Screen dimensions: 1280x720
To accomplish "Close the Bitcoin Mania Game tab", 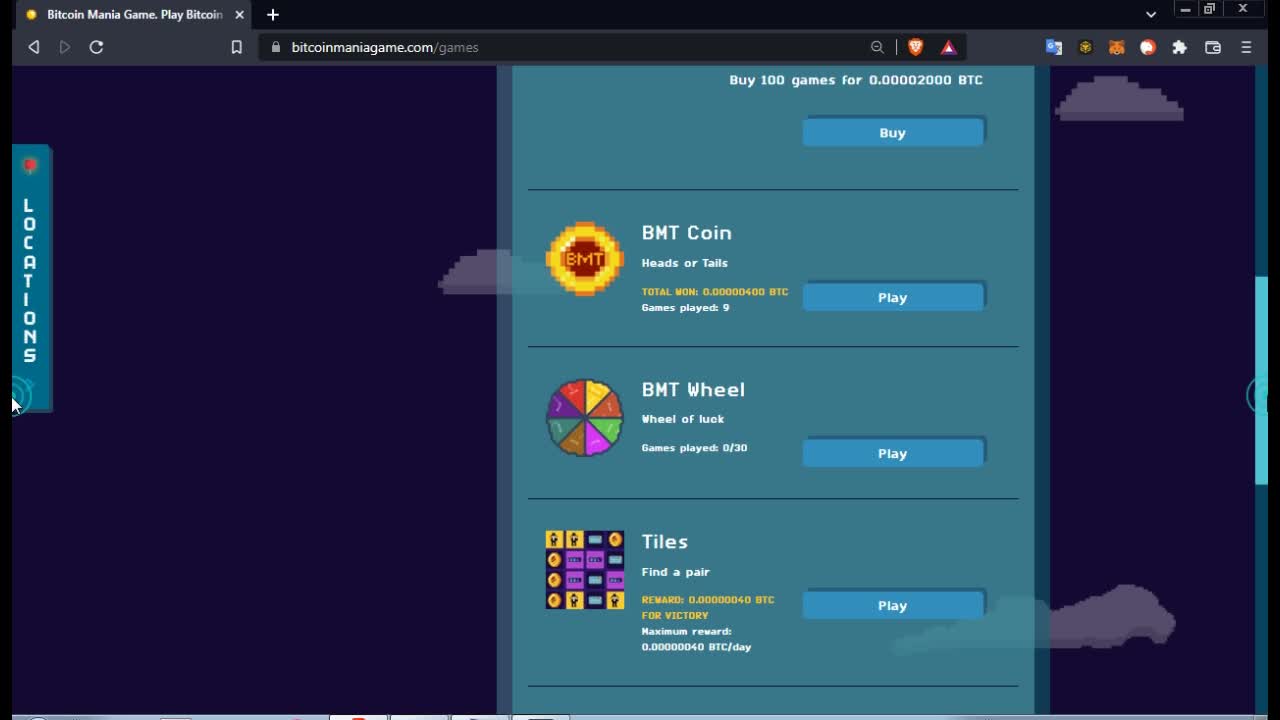I will pyautogui.click(x=239, y=15).
